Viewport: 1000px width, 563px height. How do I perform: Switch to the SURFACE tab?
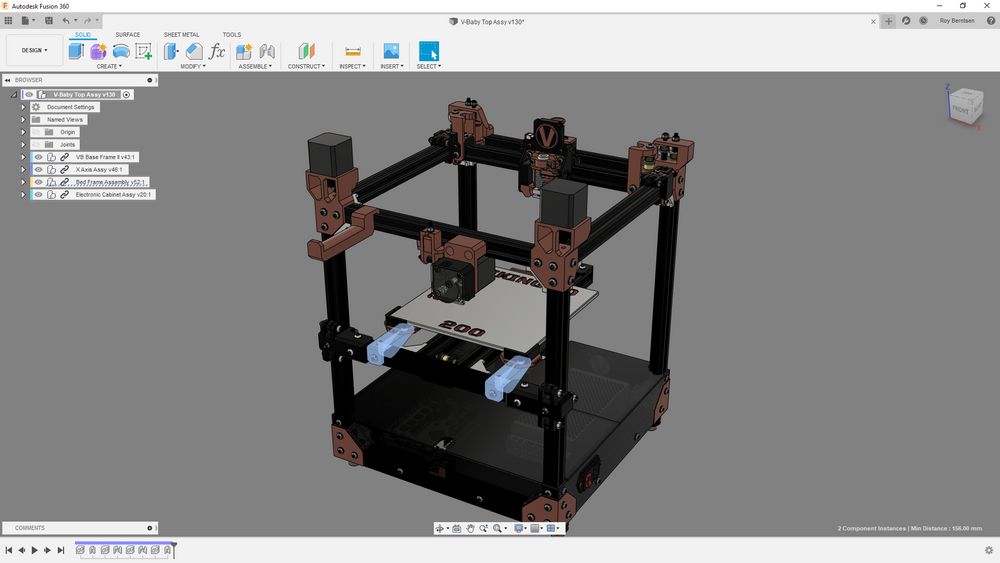[128, 34]
